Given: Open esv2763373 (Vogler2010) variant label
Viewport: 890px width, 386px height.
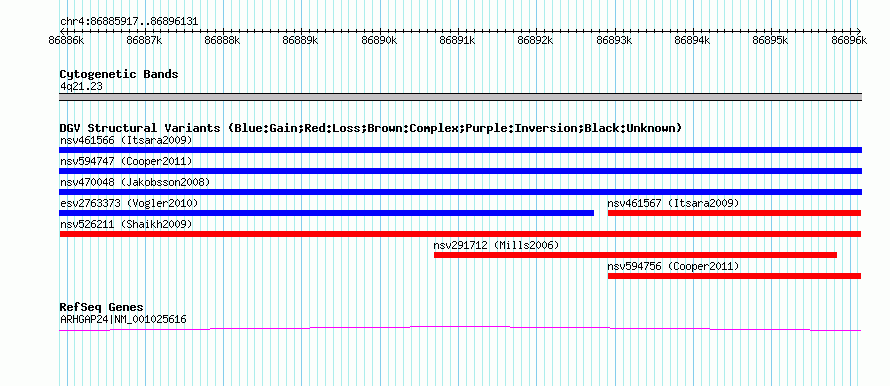Looking at the screenshot, I should [x=129, y=203].
